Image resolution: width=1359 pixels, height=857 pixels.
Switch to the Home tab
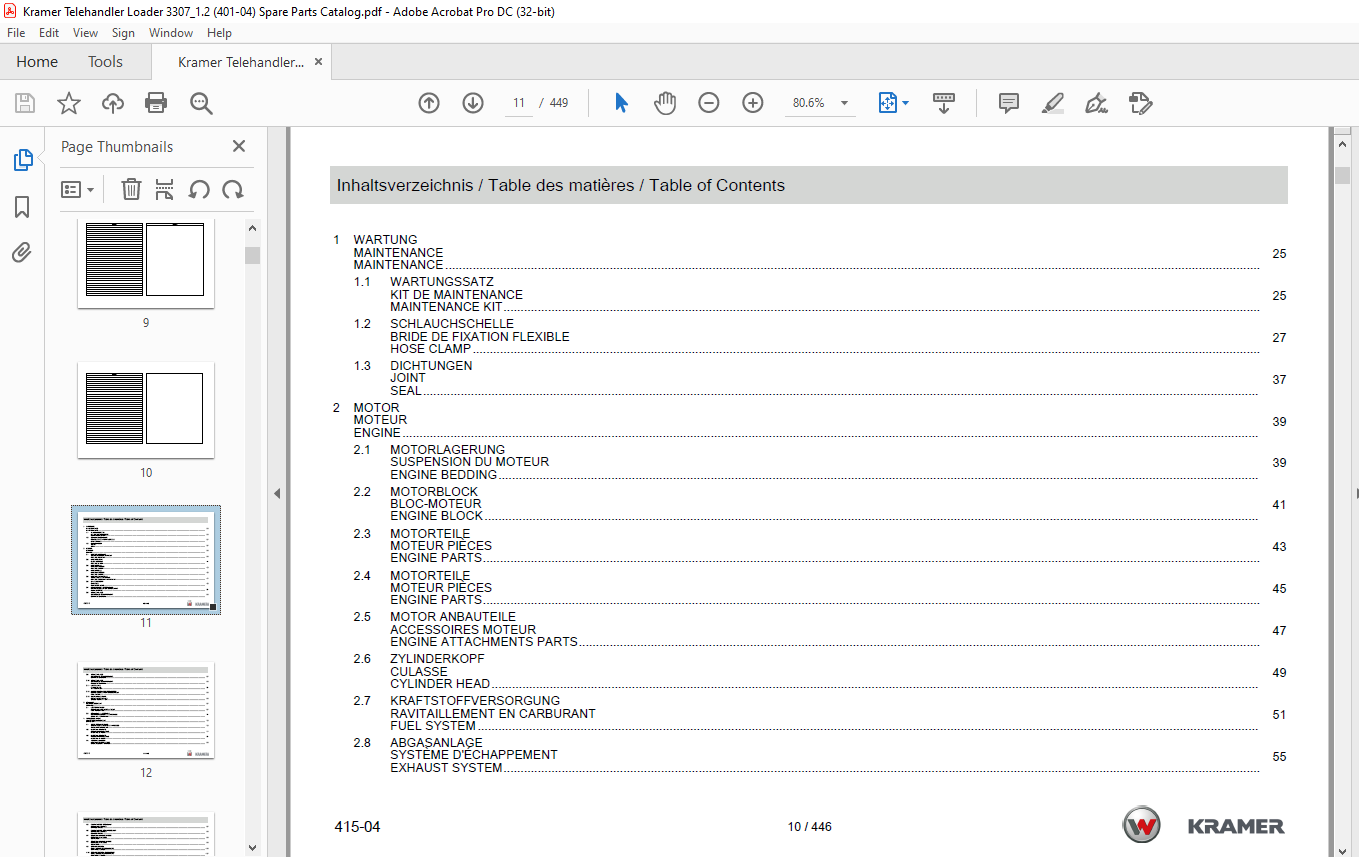37,62
